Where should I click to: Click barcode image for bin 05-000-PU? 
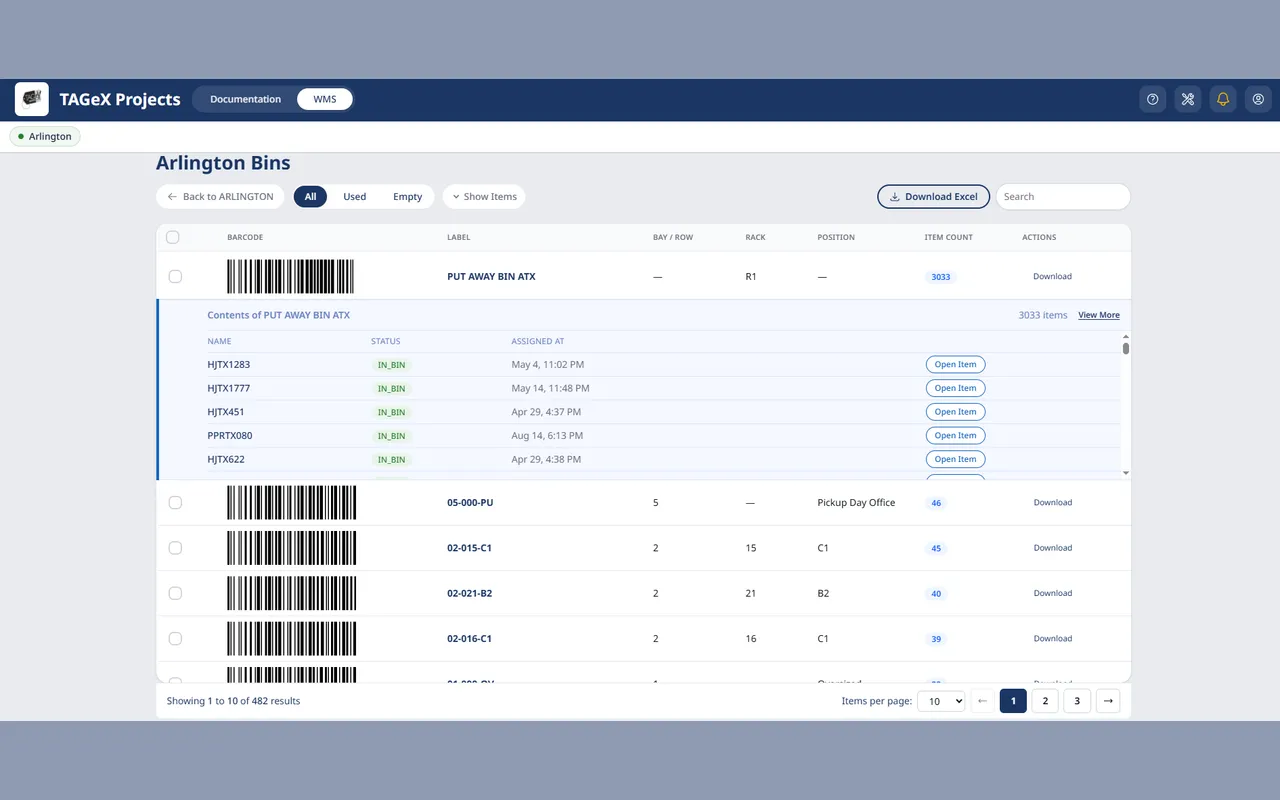click(291, 503)
